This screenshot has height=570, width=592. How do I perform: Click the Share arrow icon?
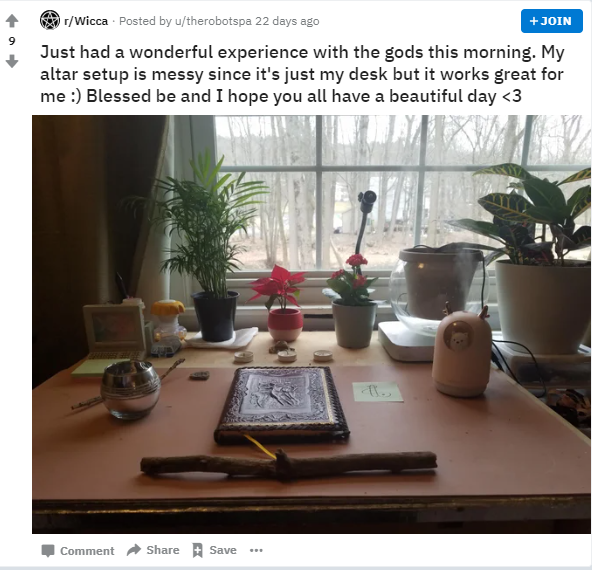coord(134,550)
